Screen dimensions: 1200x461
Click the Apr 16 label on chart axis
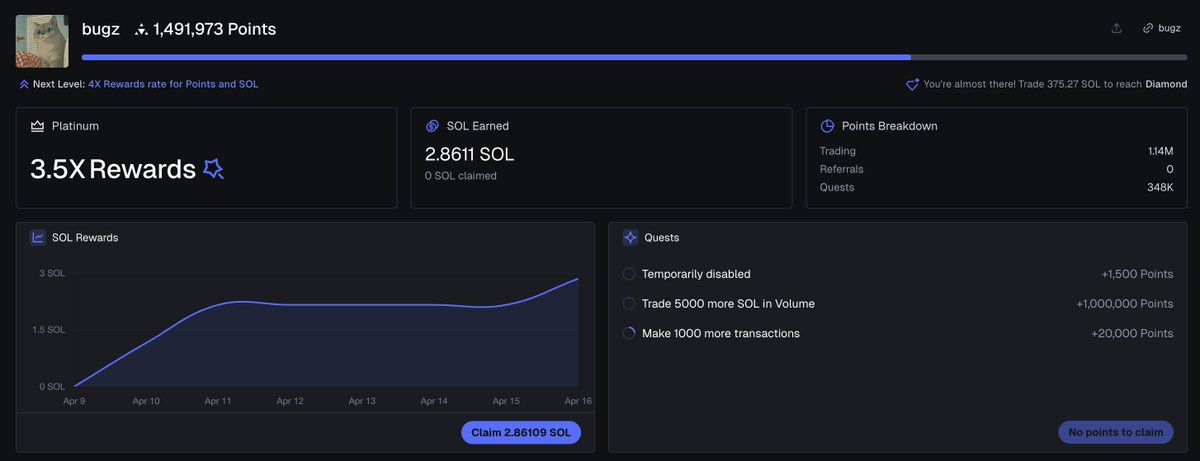[x=578, y=401]
